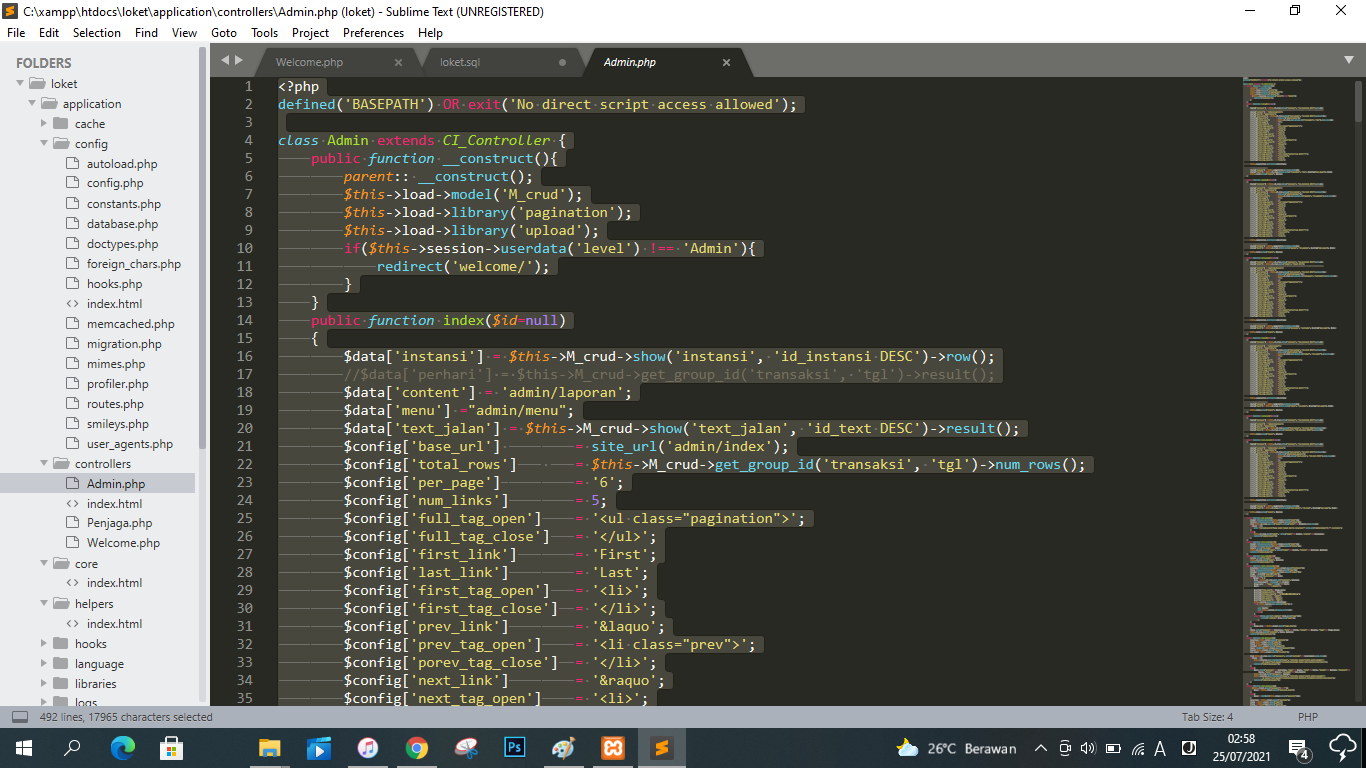This screenshot has height=768, width=1366.
Task: Open the tab overflow dropdown at top right
Action: tap(1350, 61)
